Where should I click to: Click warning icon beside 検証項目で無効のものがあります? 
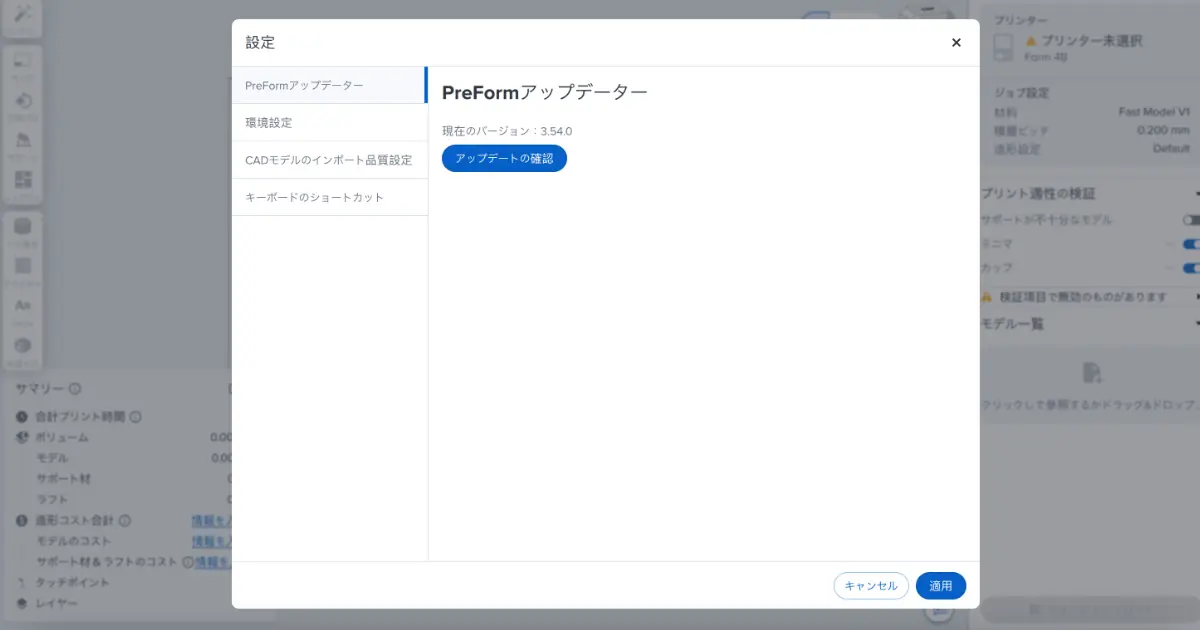(x=987, y=297)
